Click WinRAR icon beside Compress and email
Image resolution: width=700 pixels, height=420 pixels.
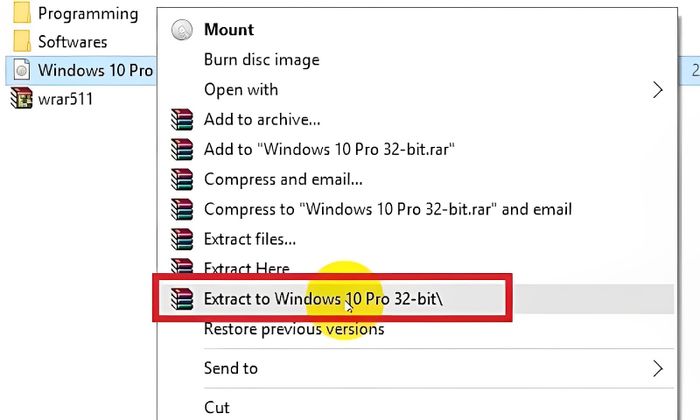182,179
